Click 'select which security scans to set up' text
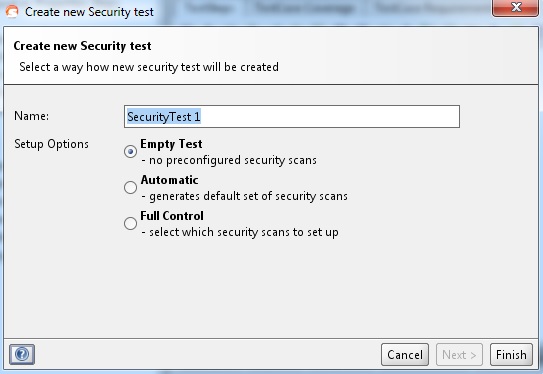 240,232
